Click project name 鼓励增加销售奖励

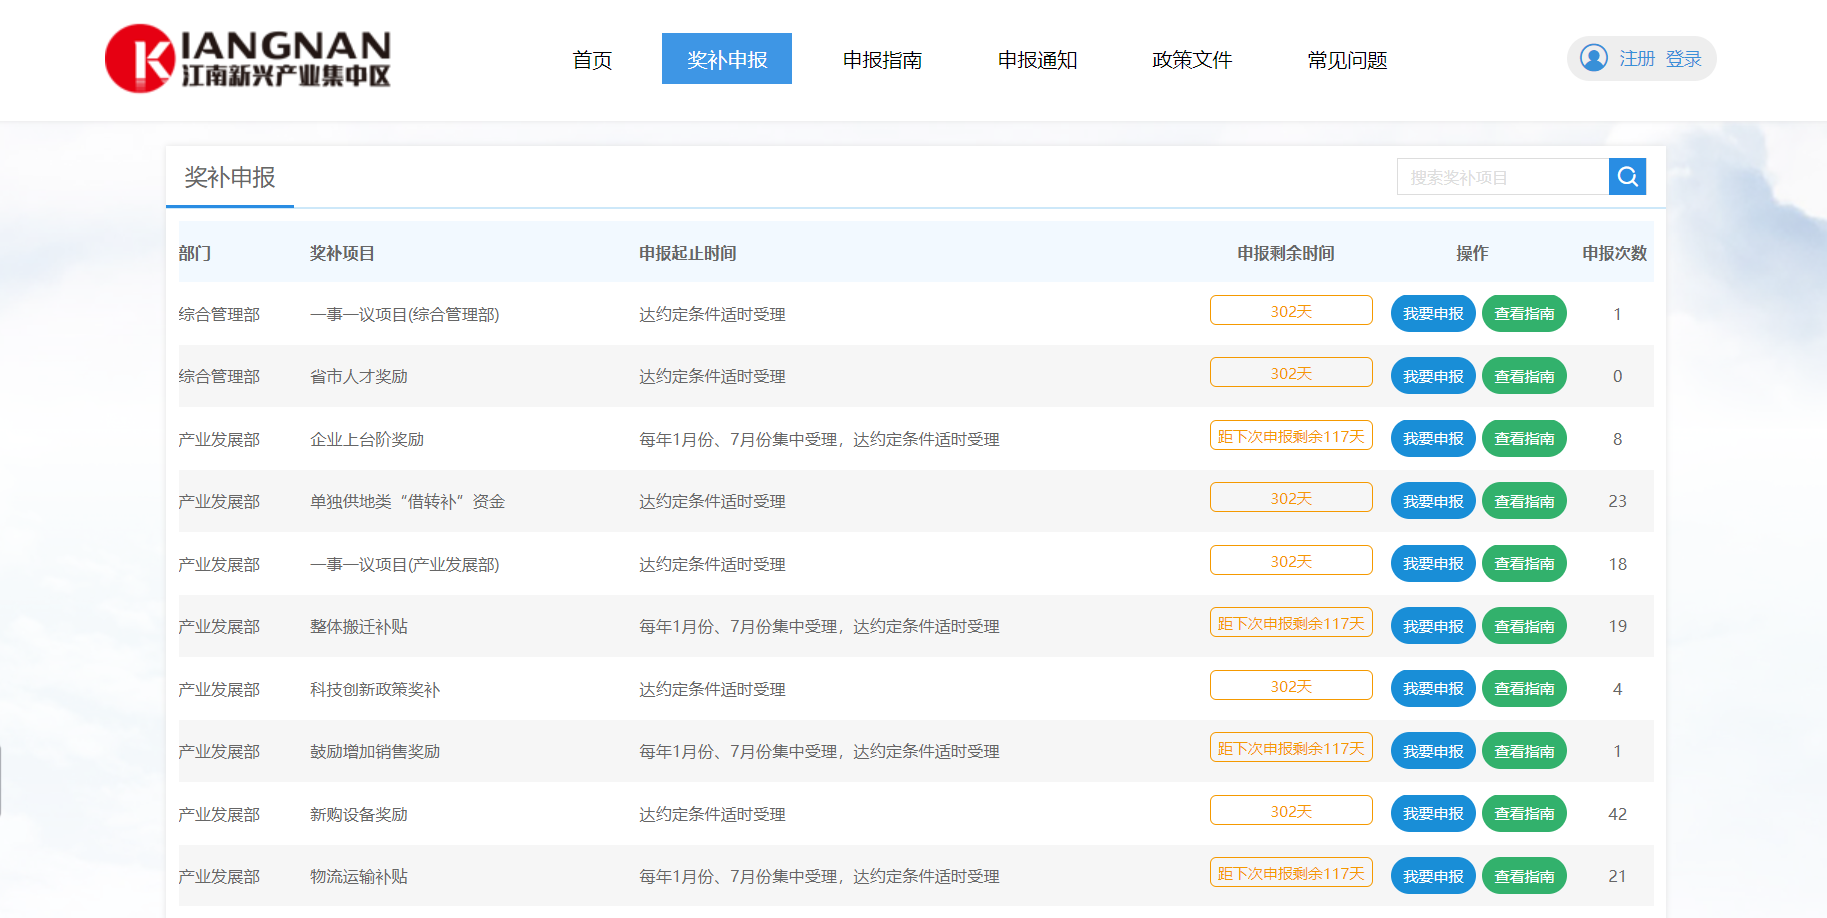375,751
